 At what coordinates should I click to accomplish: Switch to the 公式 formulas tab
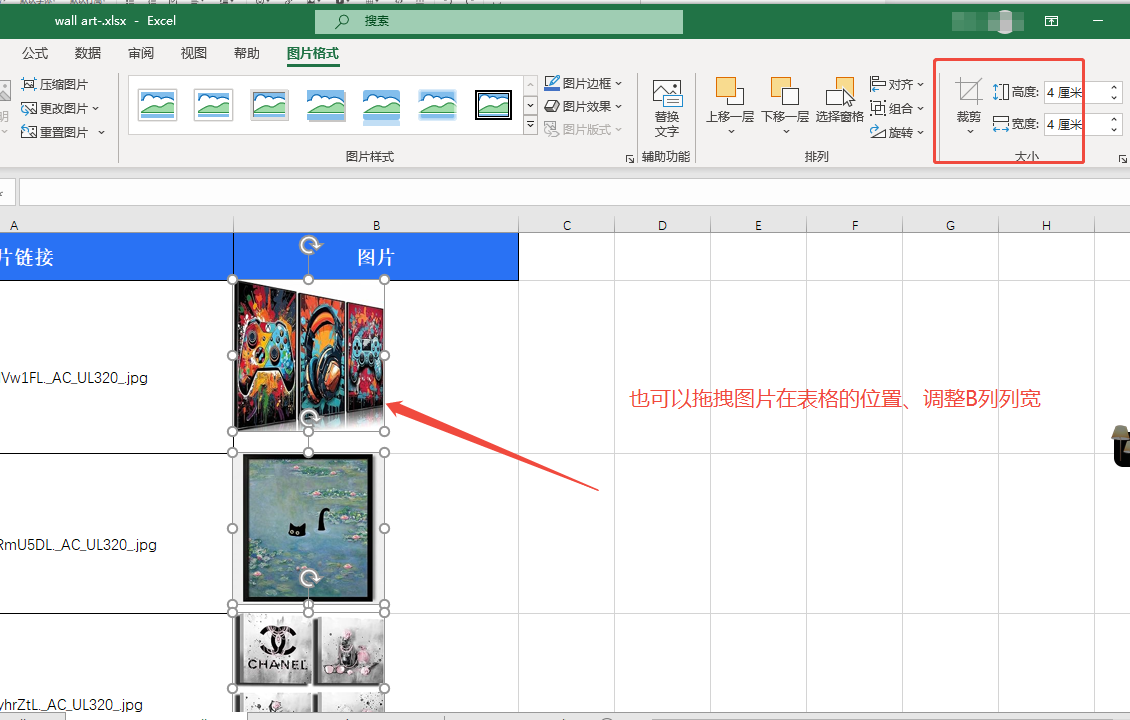(35, 53)
